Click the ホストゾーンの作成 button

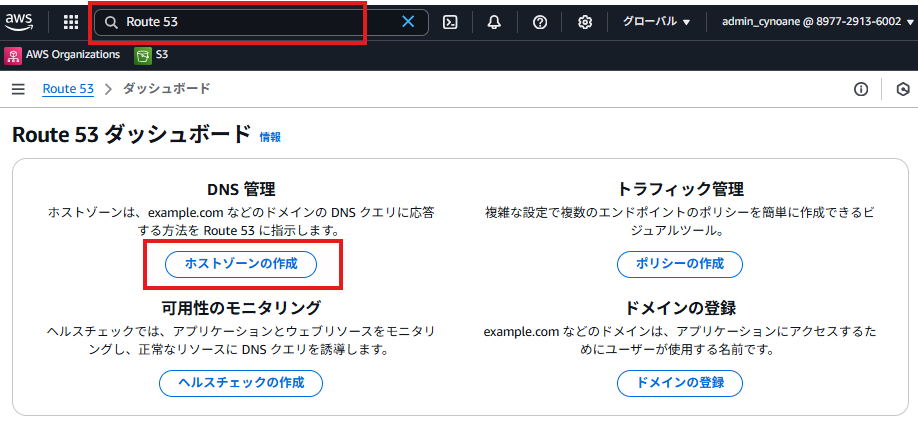click(241, 264)
